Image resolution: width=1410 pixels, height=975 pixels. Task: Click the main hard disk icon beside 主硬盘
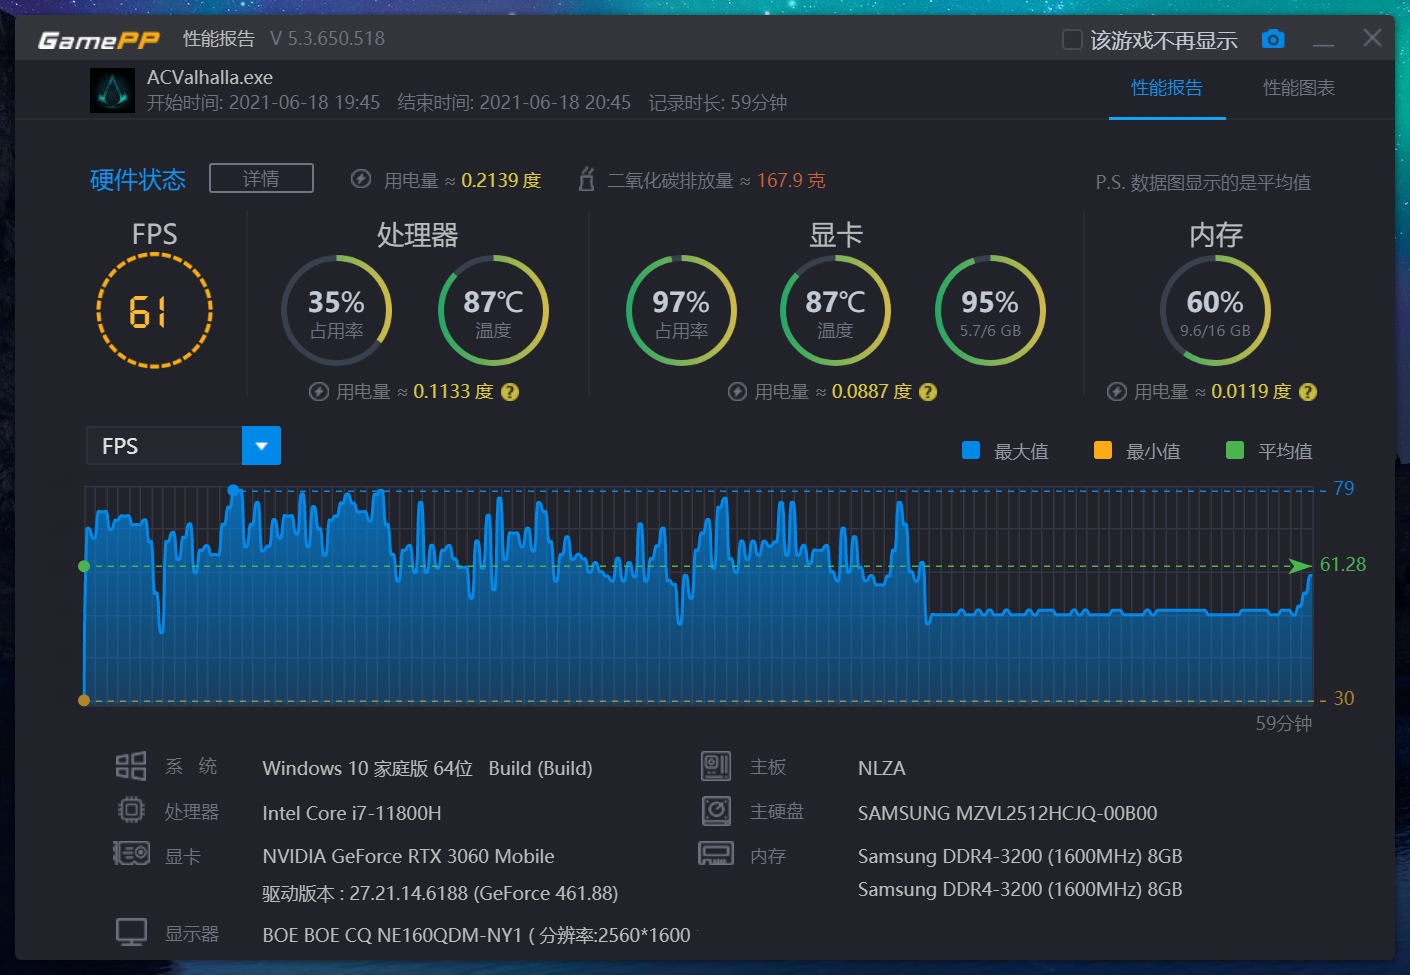[x=716, y=810]
